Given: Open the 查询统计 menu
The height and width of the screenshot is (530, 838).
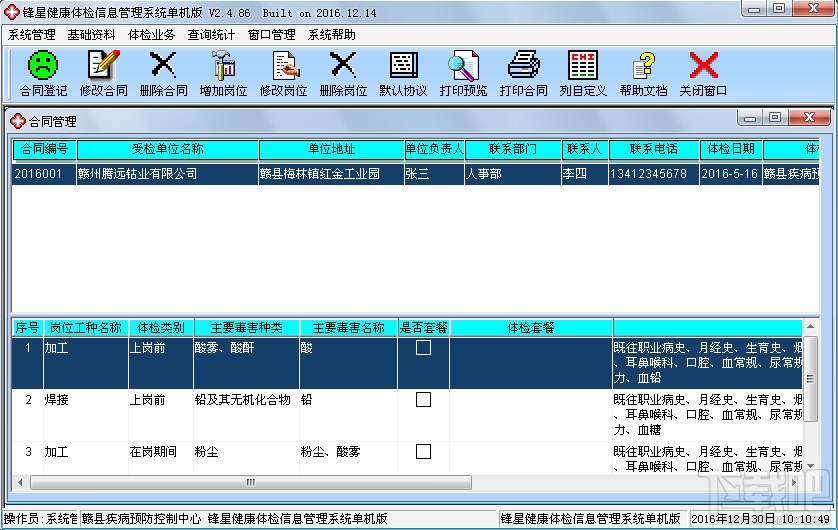Looking at the screenshot, I should pyautogui.click(x=211, y=35).
